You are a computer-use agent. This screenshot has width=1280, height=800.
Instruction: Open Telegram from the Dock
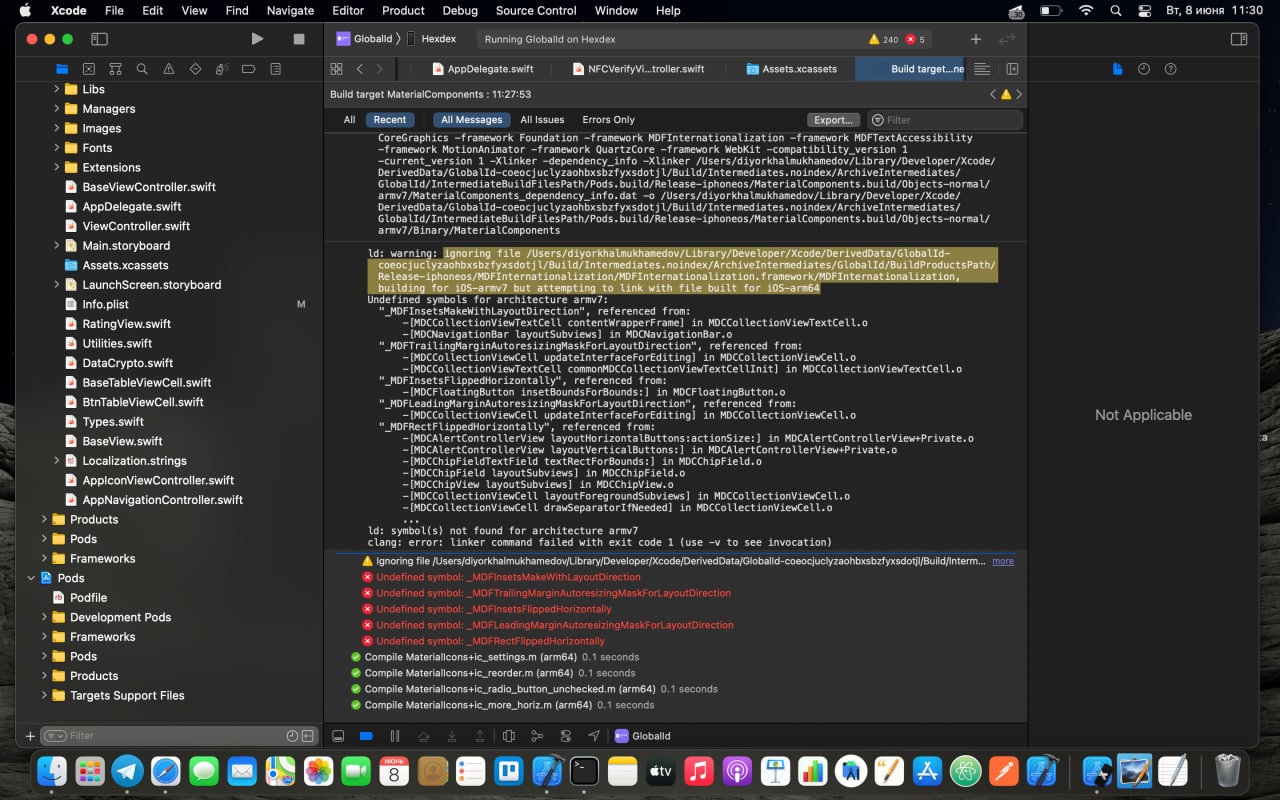point(127,771)
